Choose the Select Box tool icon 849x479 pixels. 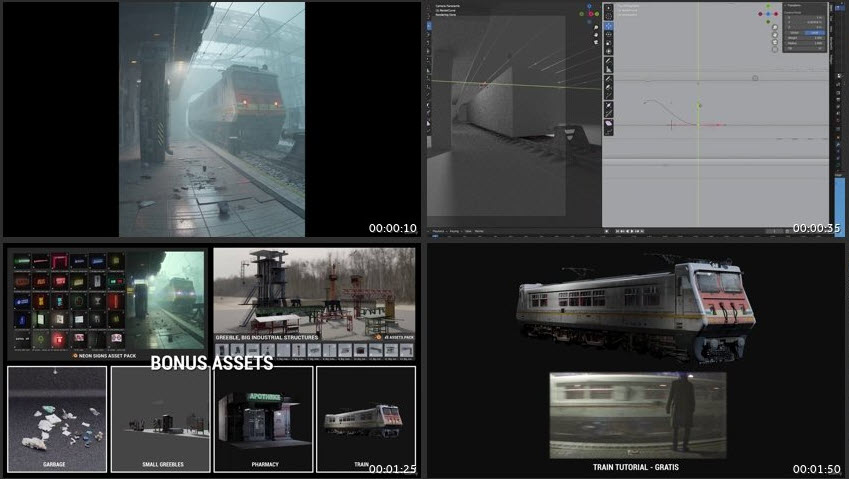coord(609,8)
